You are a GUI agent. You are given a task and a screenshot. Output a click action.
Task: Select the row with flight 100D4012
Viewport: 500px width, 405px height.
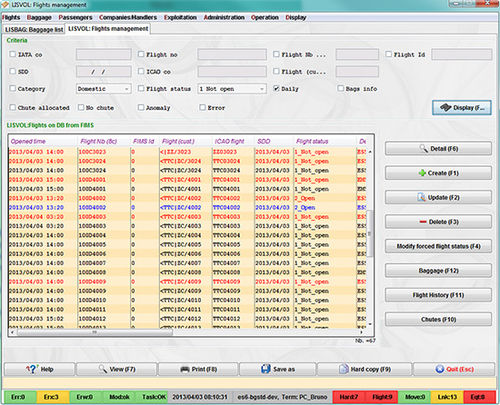coord(187,319)
